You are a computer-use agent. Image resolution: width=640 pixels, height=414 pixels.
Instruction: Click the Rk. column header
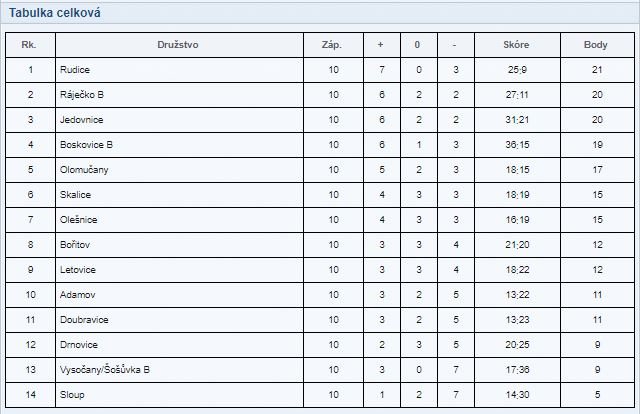(29, 45)
